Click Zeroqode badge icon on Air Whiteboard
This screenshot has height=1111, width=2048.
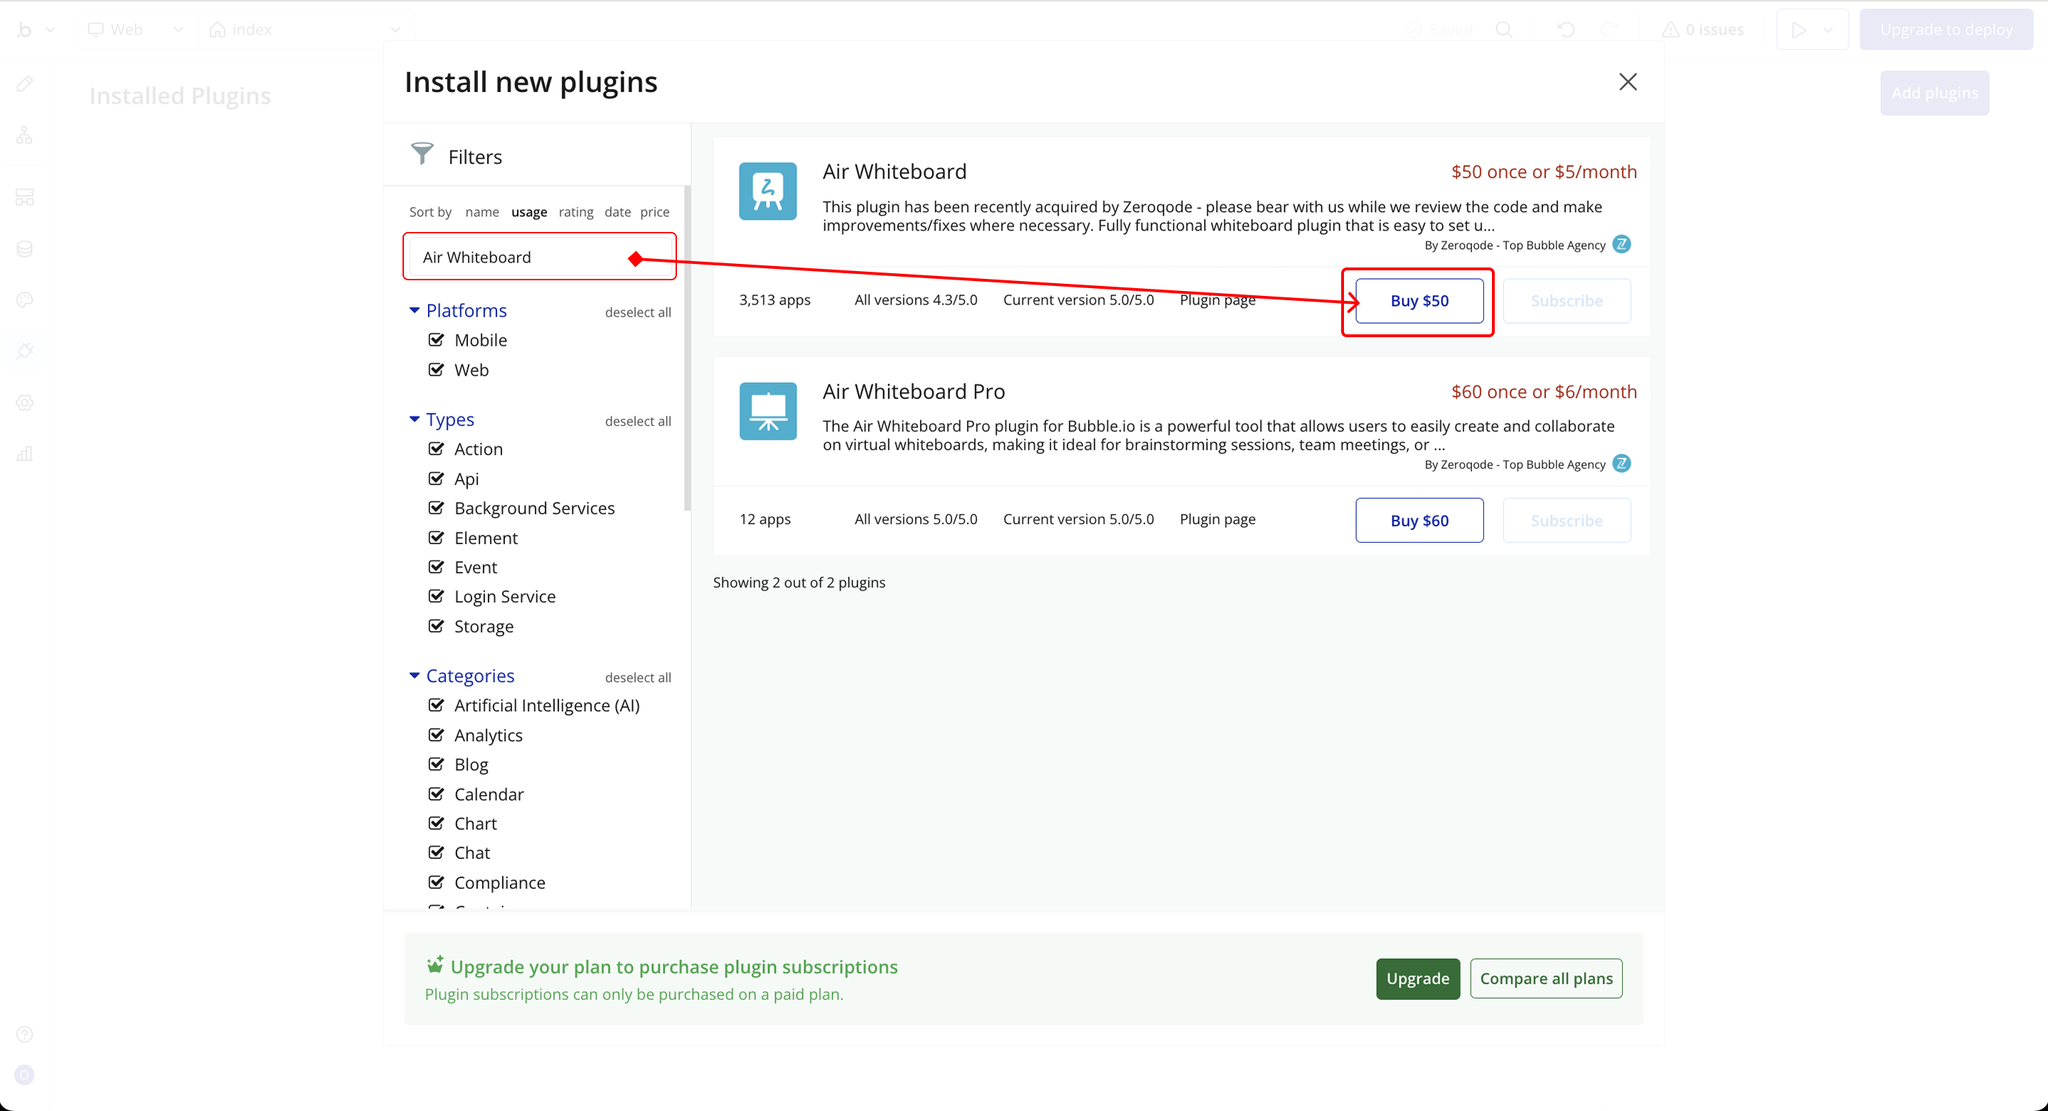1621,244
